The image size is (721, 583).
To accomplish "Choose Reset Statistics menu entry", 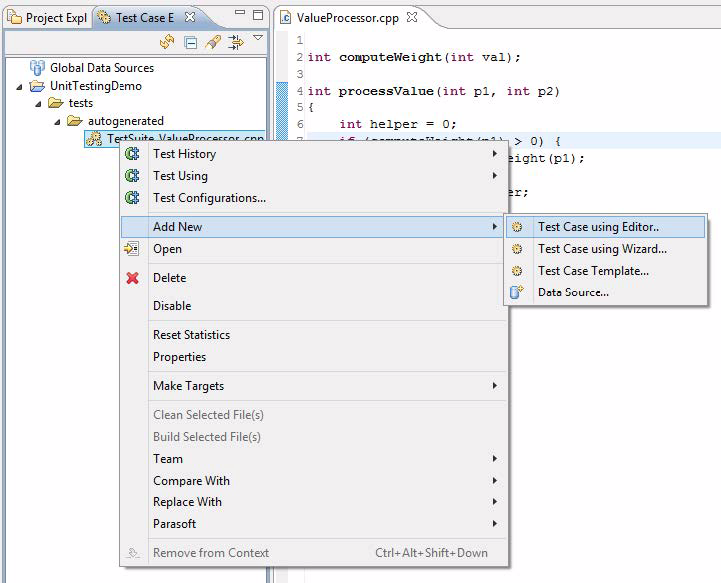I will [x=314, y=335].
